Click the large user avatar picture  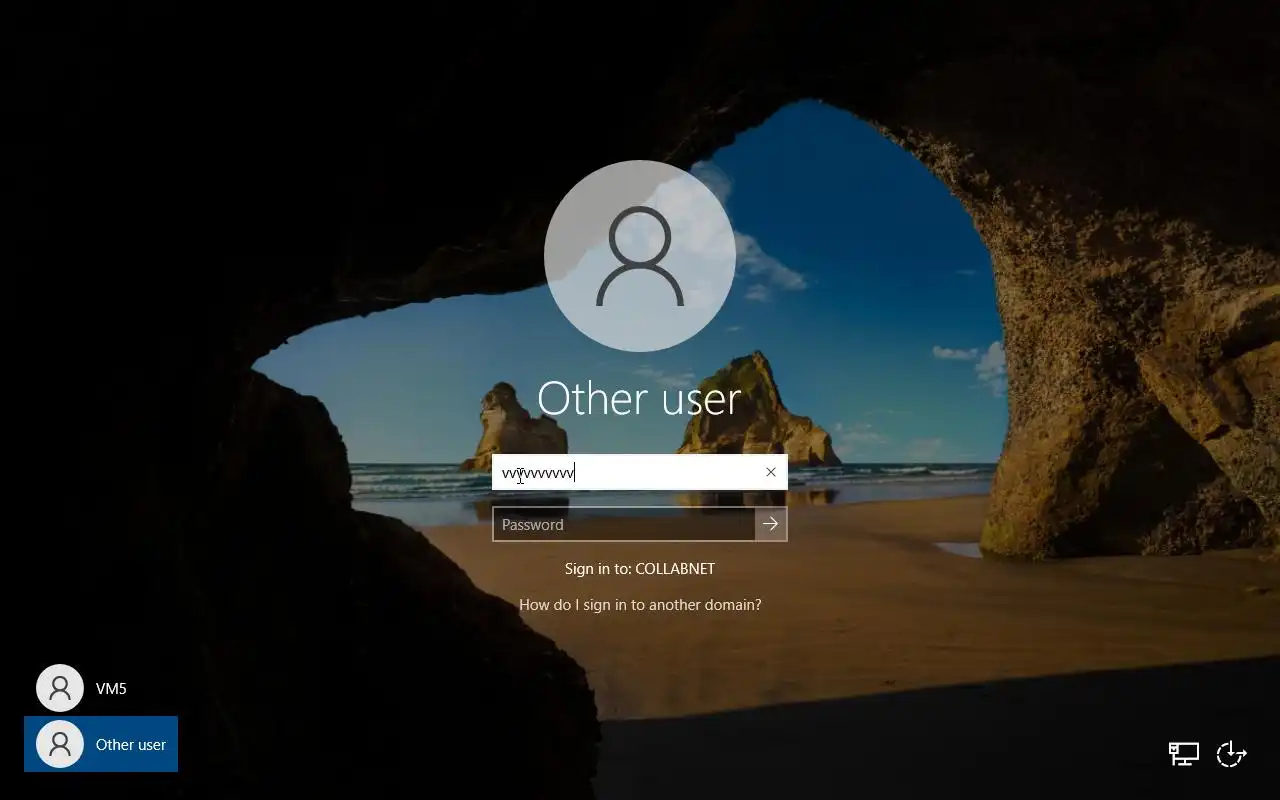(x=640, y=256)
